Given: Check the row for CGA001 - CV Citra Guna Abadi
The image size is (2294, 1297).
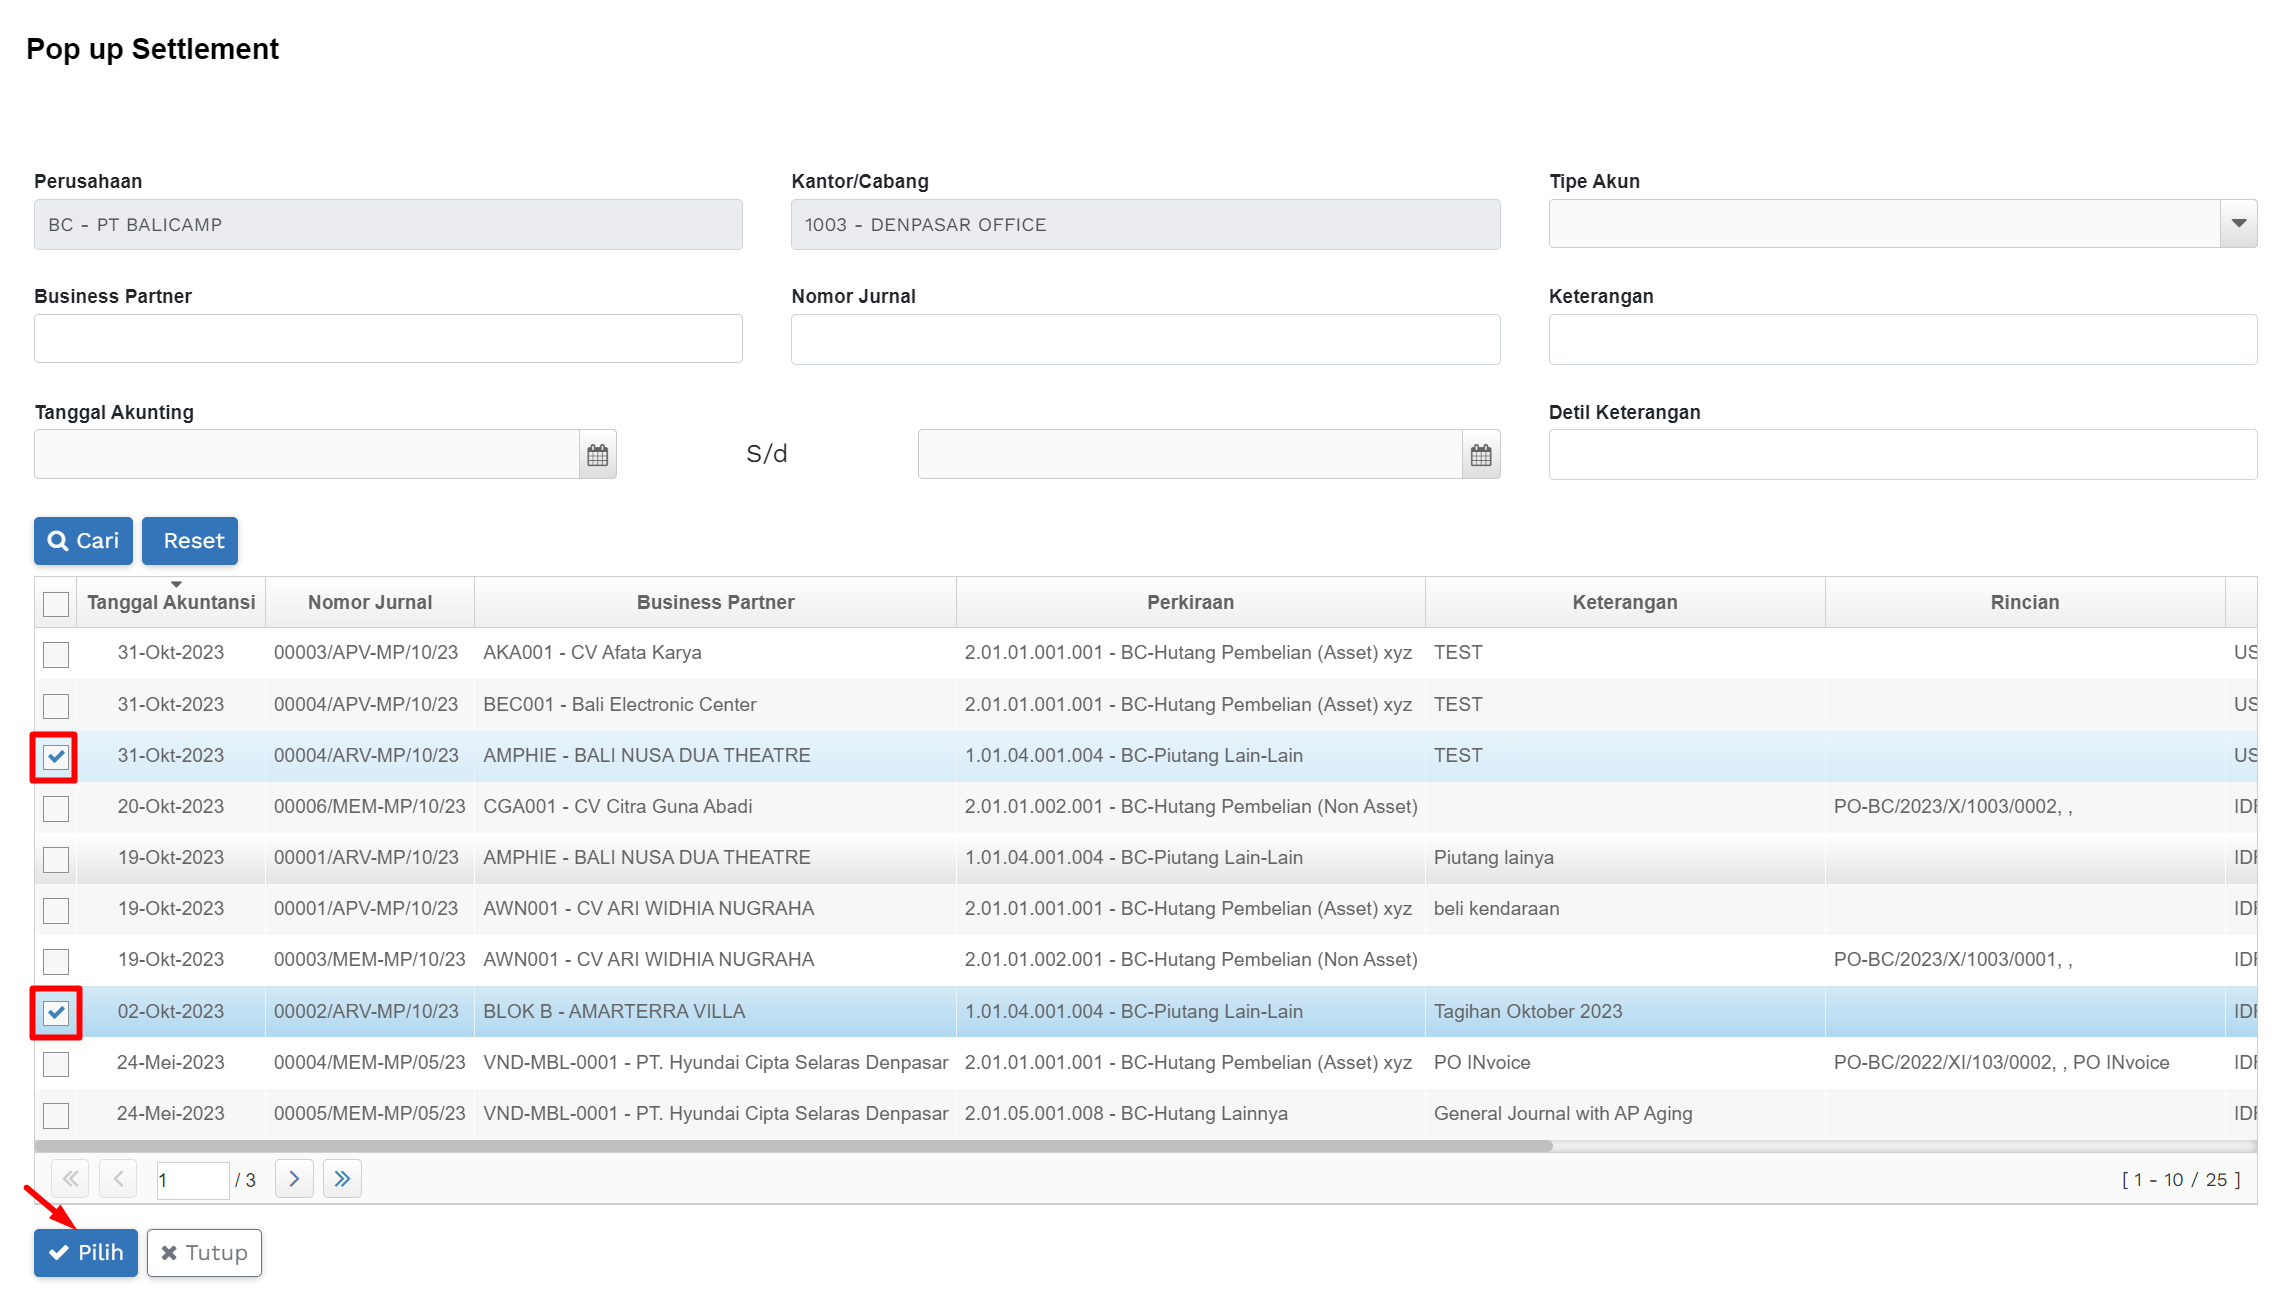Looking at the screenshot, I should [56, 808].
